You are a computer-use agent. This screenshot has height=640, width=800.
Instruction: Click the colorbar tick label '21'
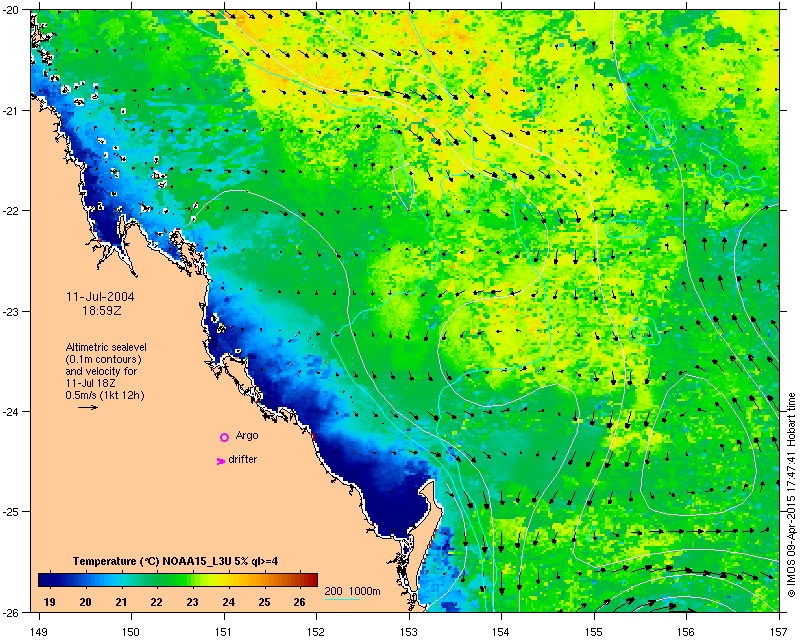120,602
